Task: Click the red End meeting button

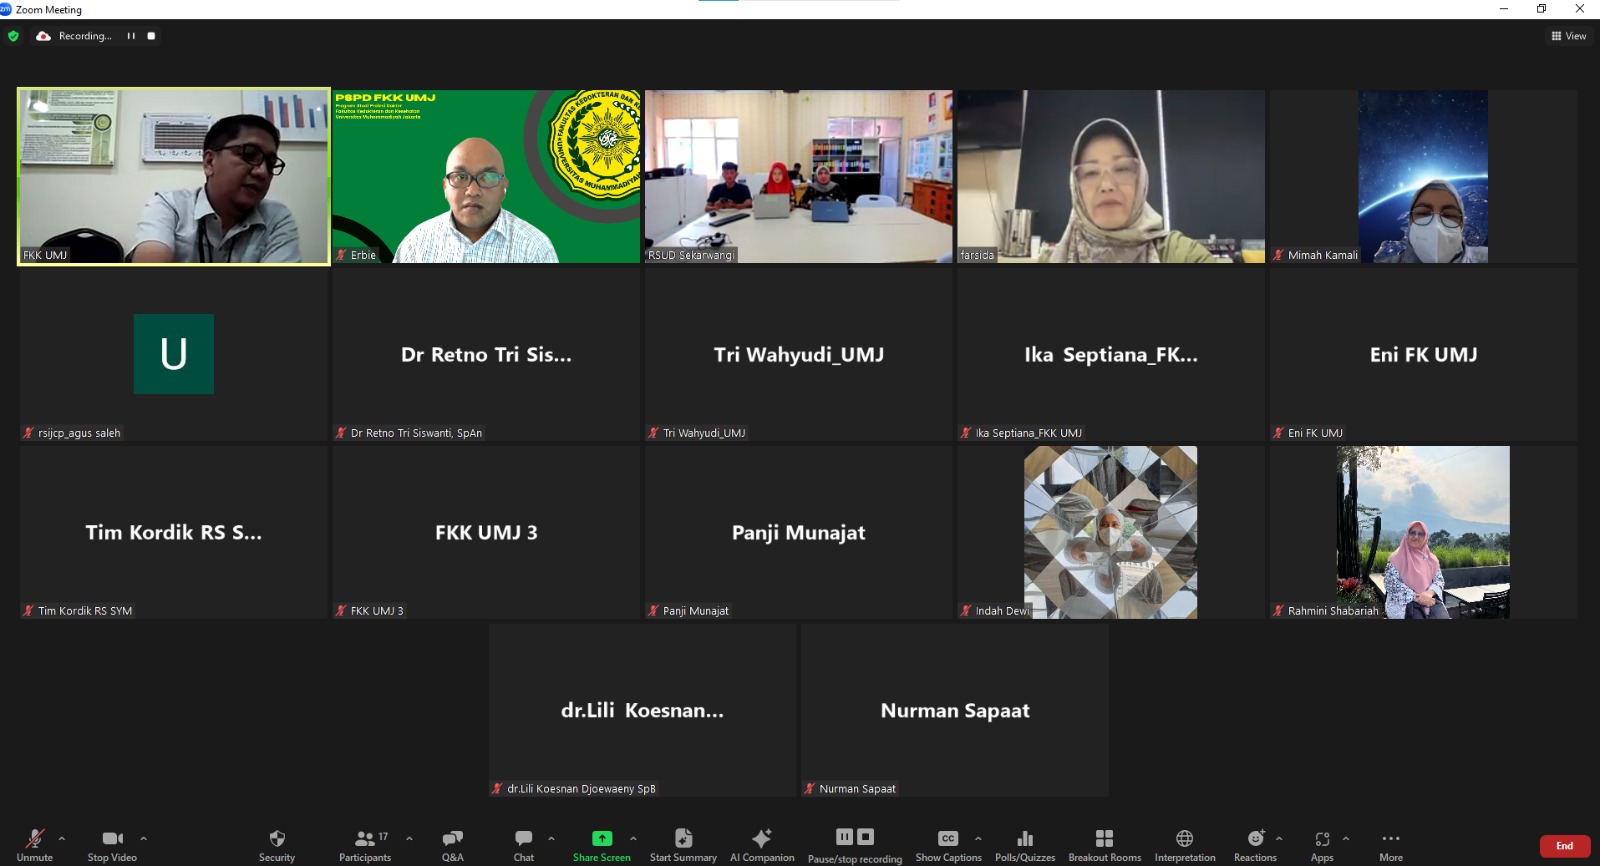Action: pos(1565,846)
